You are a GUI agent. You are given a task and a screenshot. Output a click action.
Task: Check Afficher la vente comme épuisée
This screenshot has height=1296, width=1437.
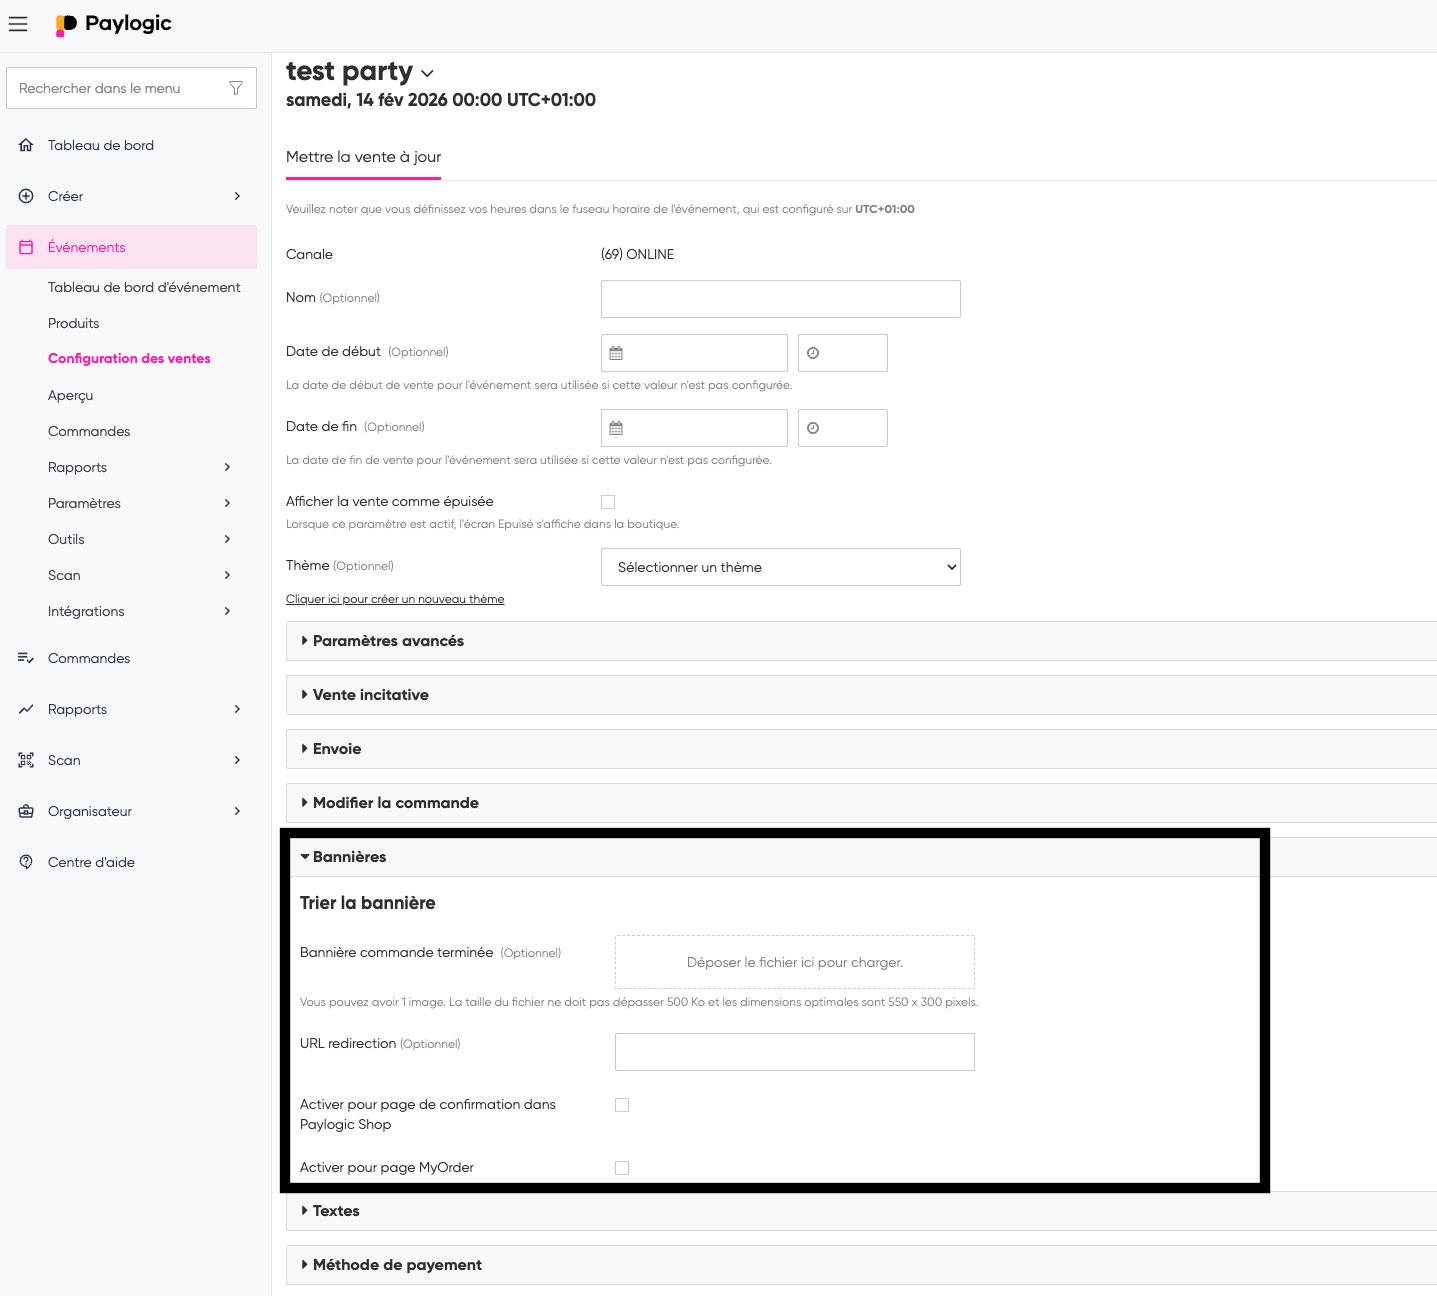[x=608, y=502]
